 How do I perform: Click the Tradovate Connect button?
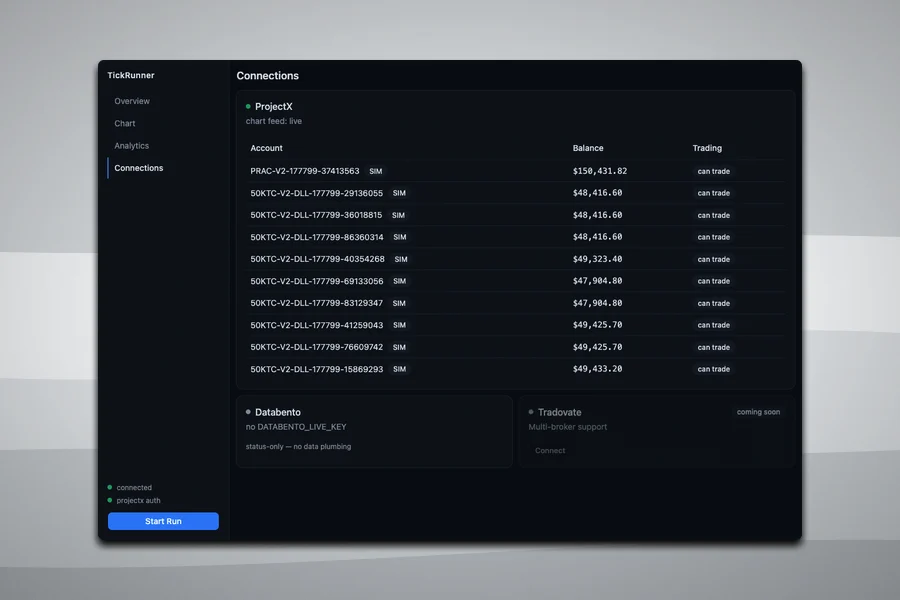[550, 451]
